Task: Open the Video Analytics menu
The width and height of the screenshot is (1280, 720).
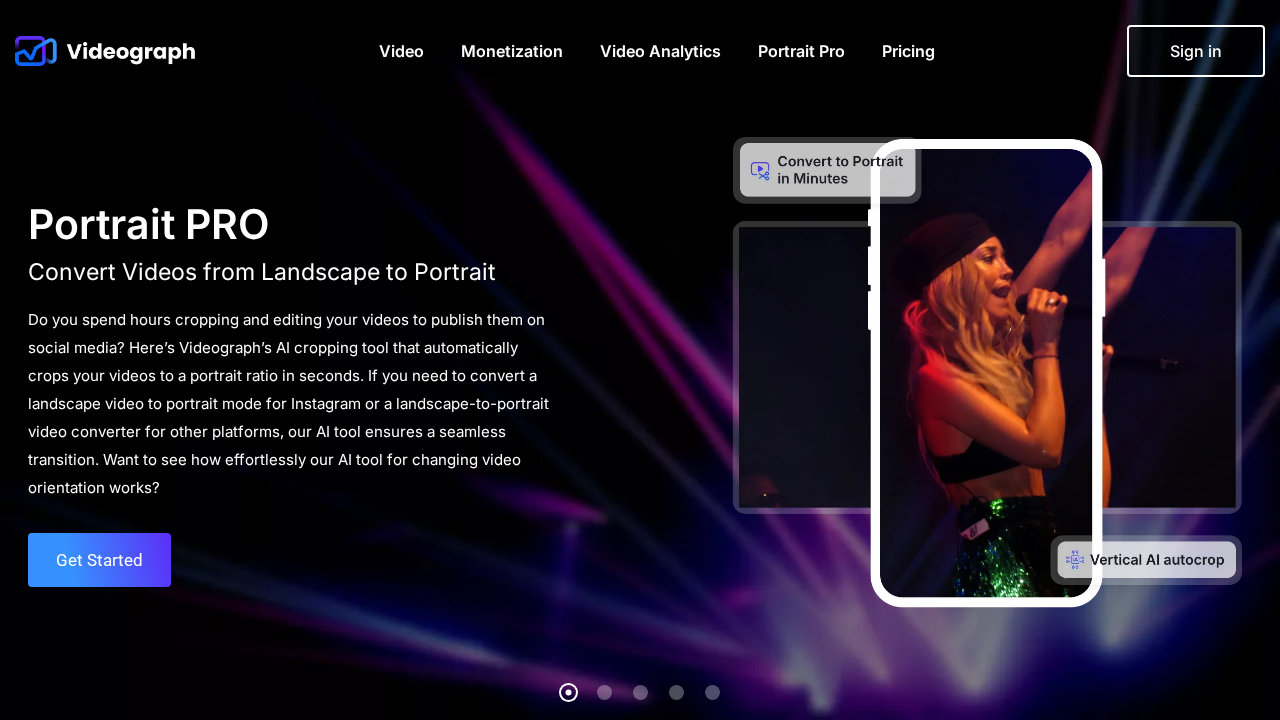Action: point(660,51)
